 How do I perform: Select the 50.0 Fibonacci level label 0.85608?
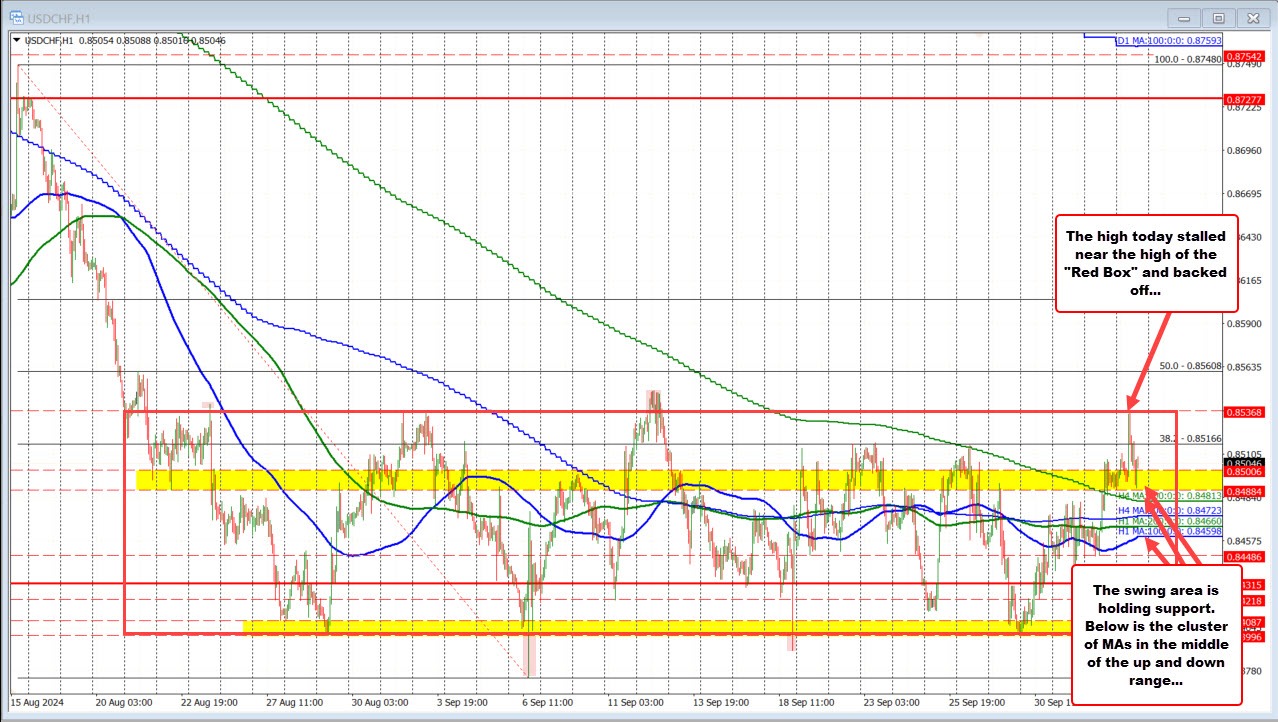[x=1190, y=366]
